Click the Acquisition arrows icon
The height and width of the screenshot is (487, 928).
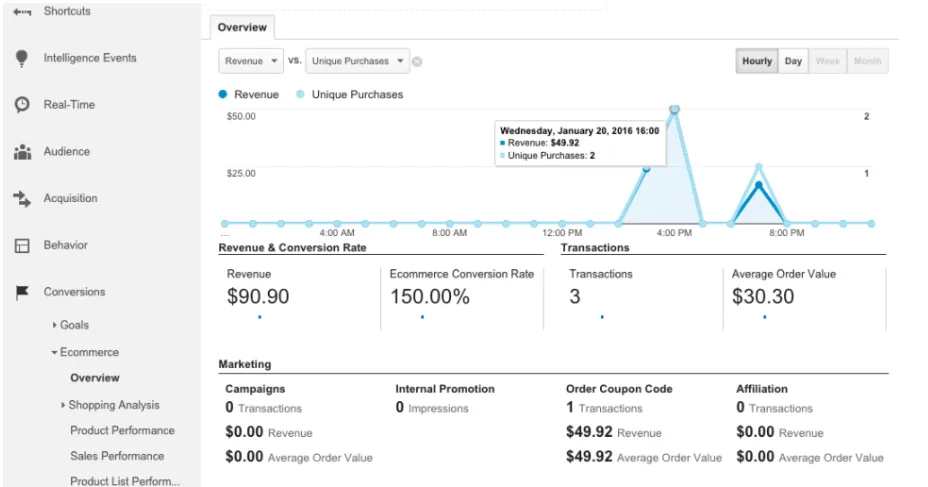pos(22,199)
